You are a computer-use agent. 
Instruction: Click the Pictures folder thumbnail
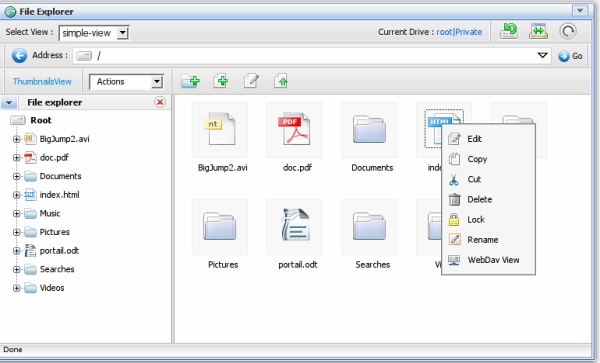tap(220, 227)
